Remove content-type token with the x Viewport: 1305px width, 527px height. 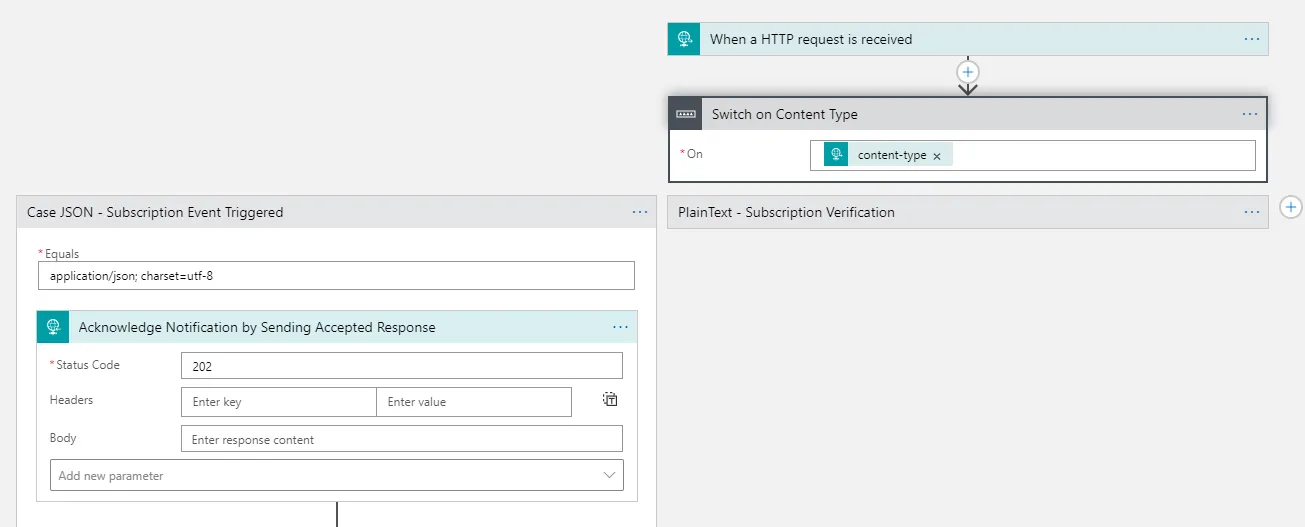pyautogui.click(x=937, y=156)
